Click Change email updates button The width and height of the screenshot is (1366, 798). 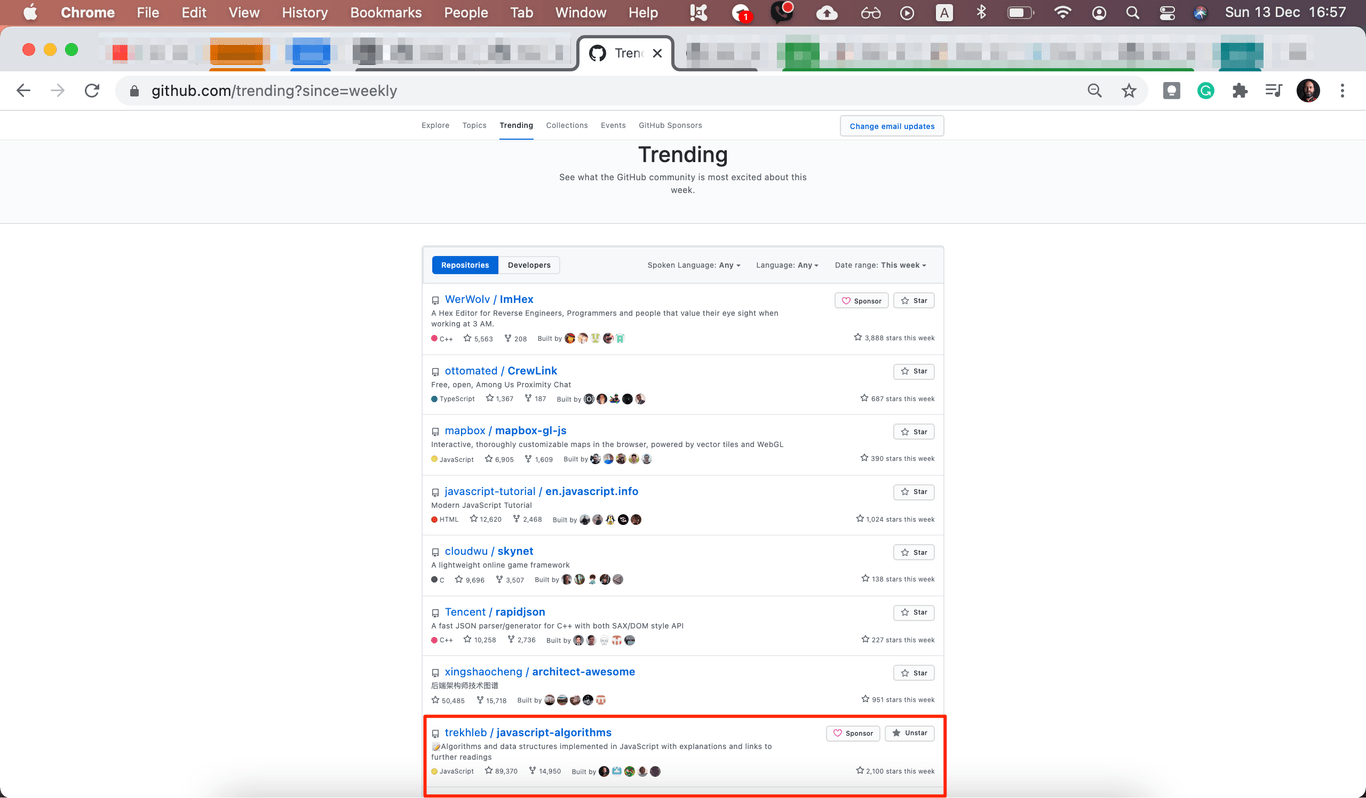[892, 126]
